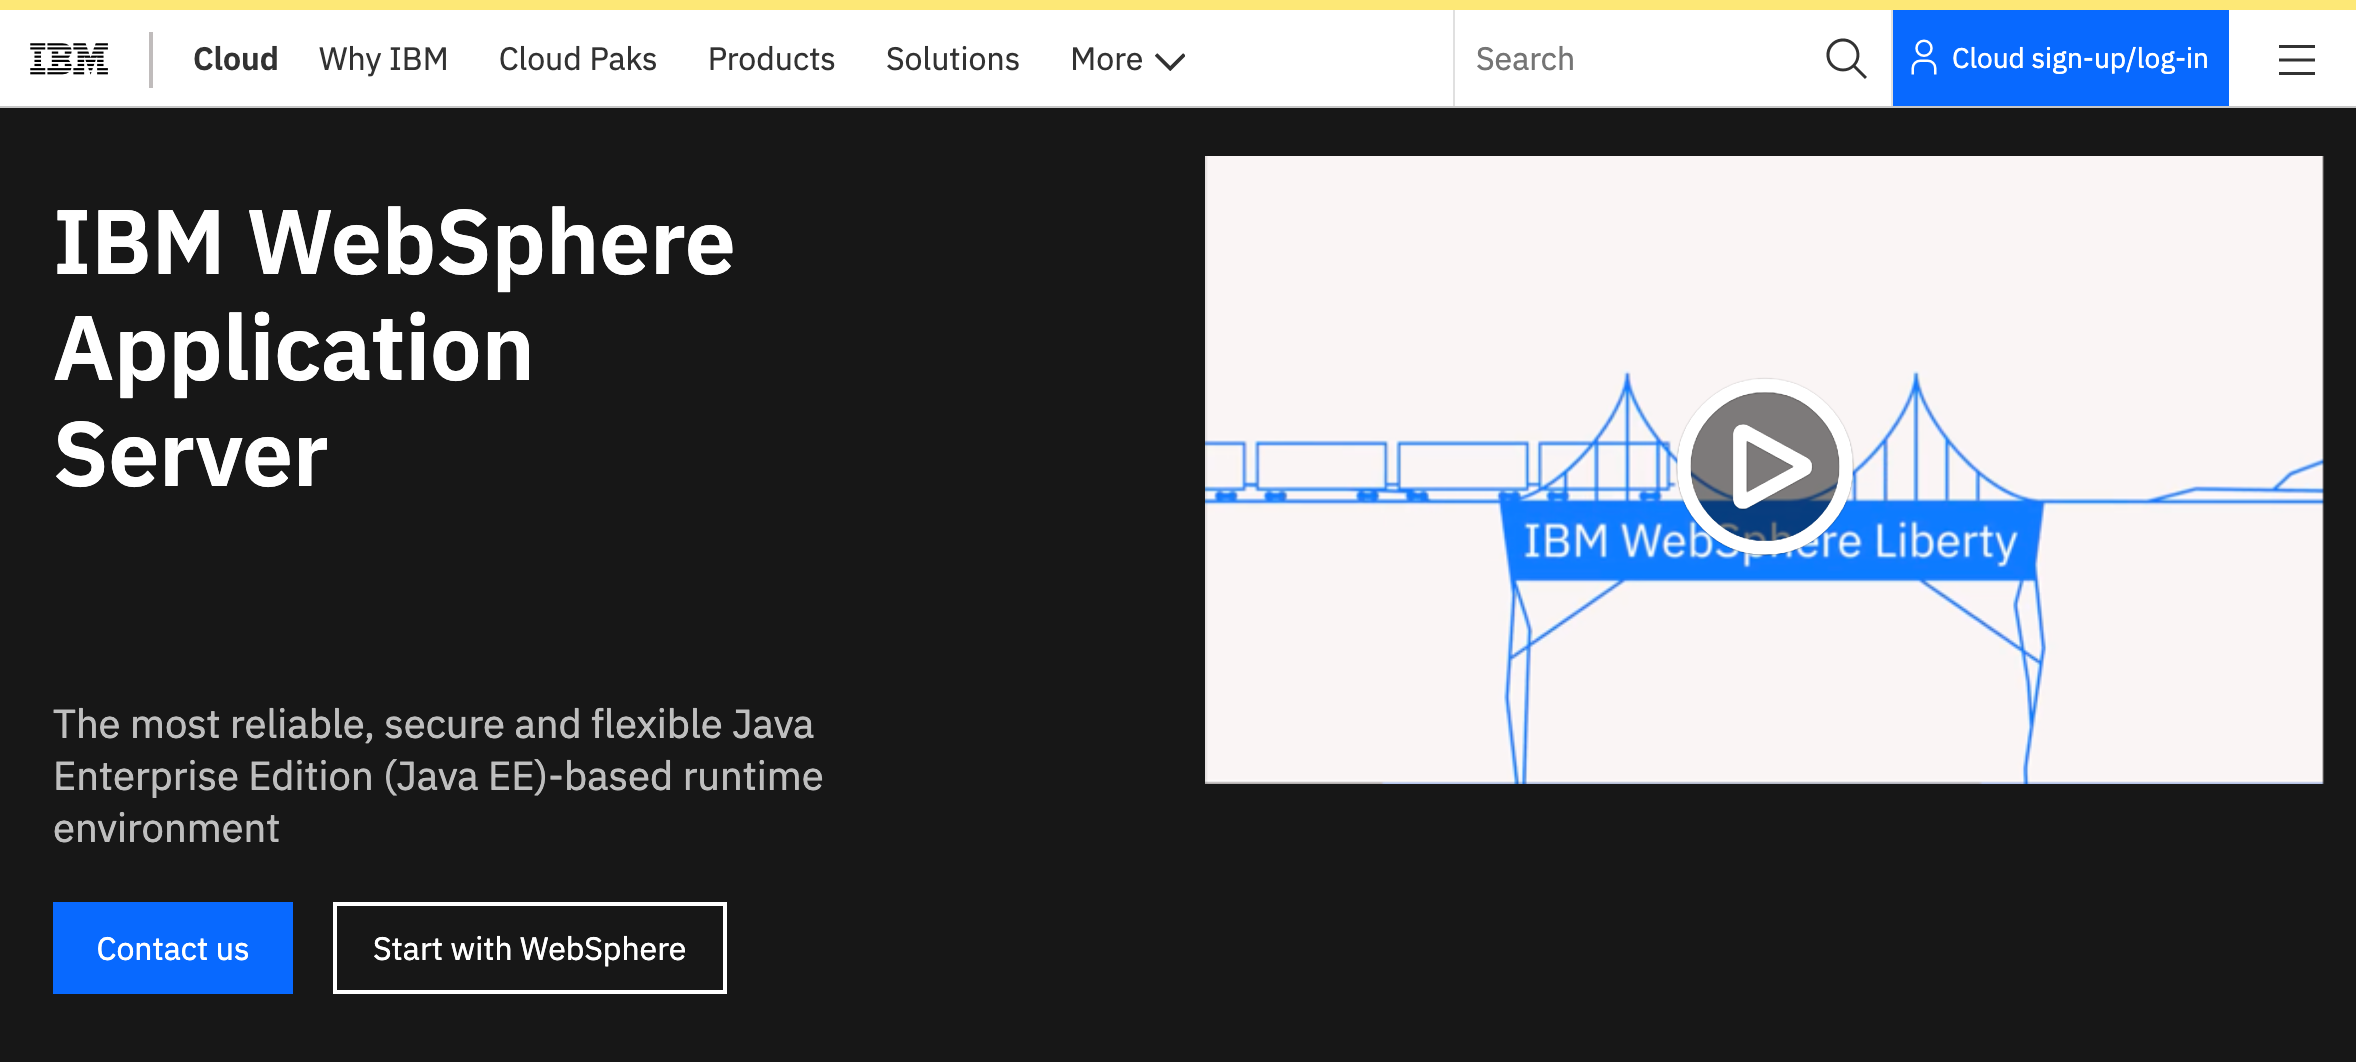The image size is (2356, 1062).
Task: Open the Cloud Paks menu
Action: pyautogui.click(x=577, y=60)
